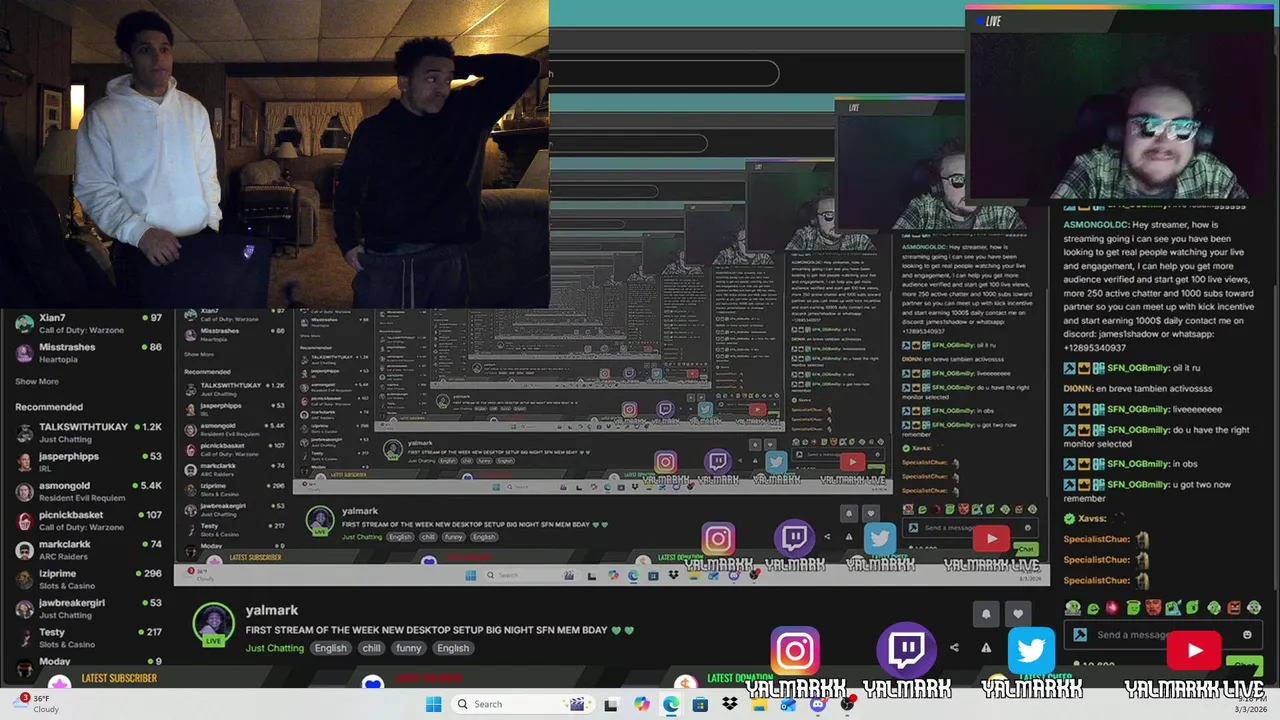Click the large Twitch YALMARK overlay icon
This screenshot has width=1280, height=720.
pyautogui.click(x=907, y=651)
